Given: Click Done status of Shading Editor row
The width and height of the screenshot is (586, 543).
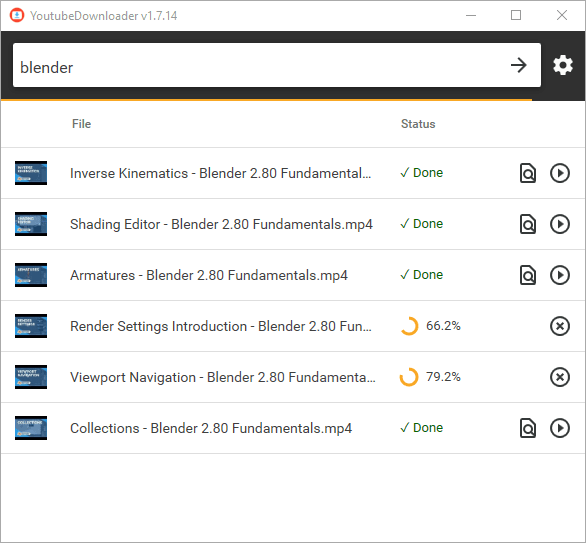Looking at the screenshot, I should pos(422,223).
